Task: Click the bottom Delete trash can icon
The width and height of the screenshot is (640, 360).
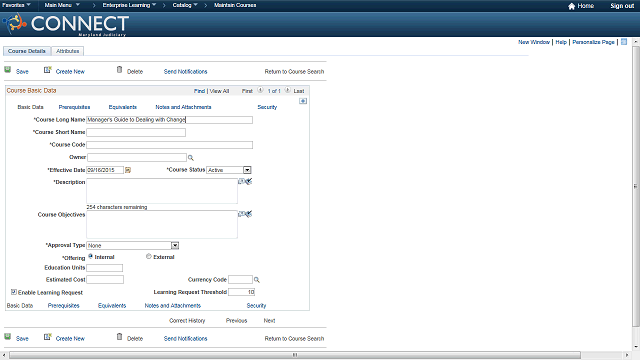Action: [x=119, y=336]
